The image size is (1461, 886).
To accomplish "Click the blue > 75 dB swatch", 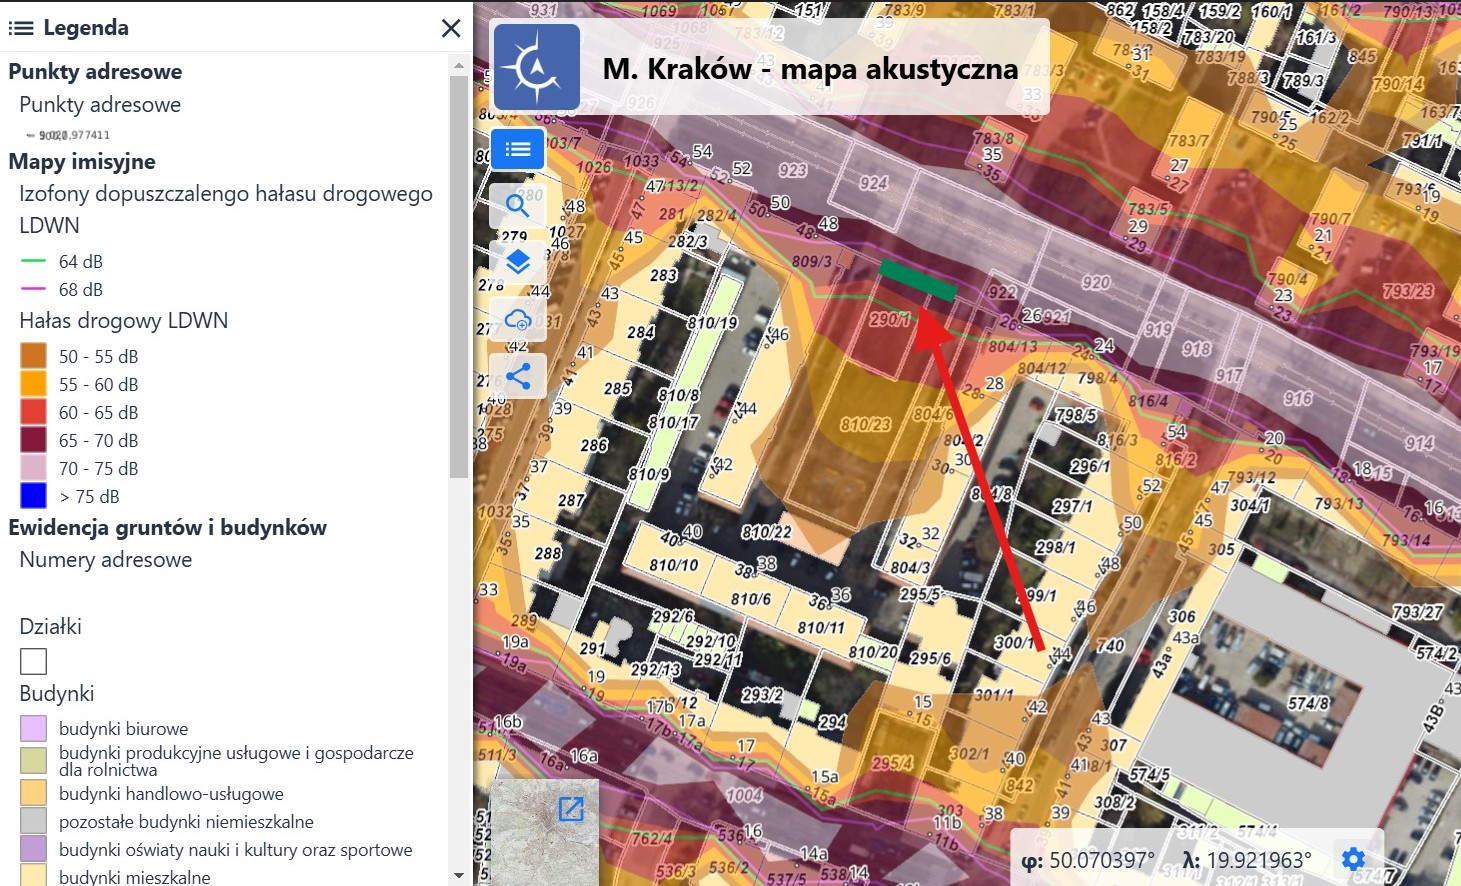I will [33, 496].
